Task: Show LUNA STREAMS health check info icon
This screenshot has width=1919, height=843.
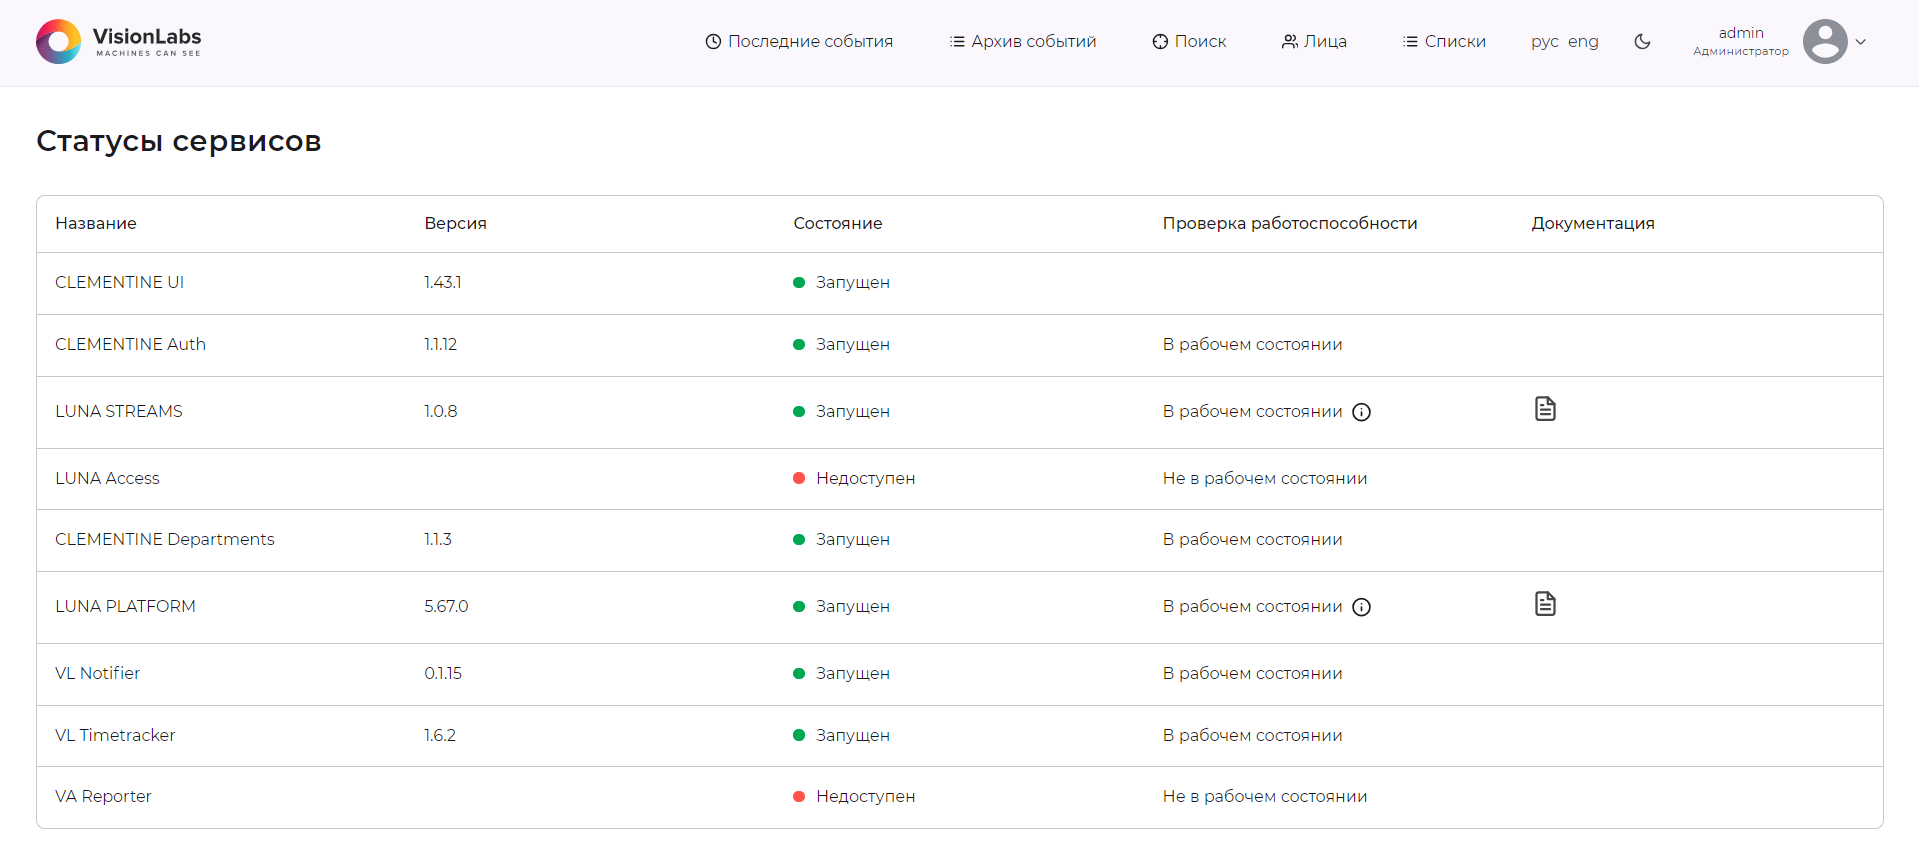Action: pyautogui.click(x=1361, y=412)
